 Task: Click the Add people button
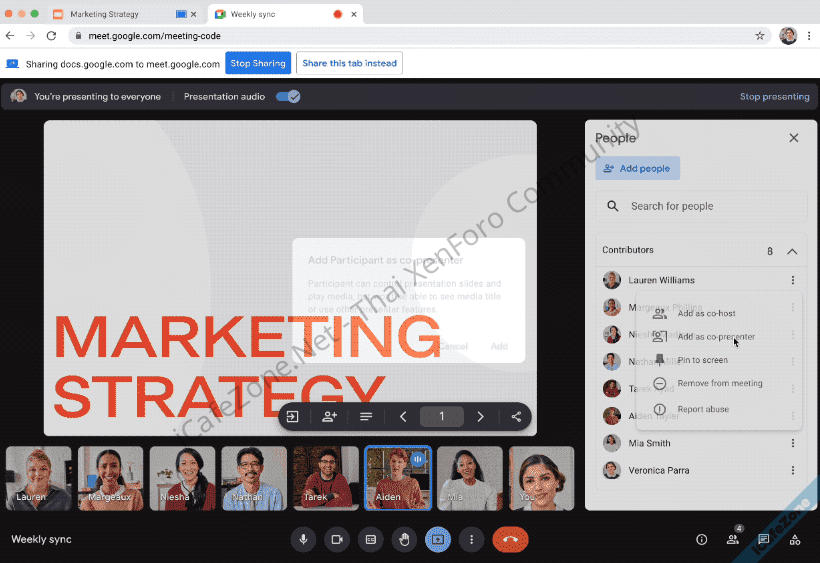[x=637, y=168]
